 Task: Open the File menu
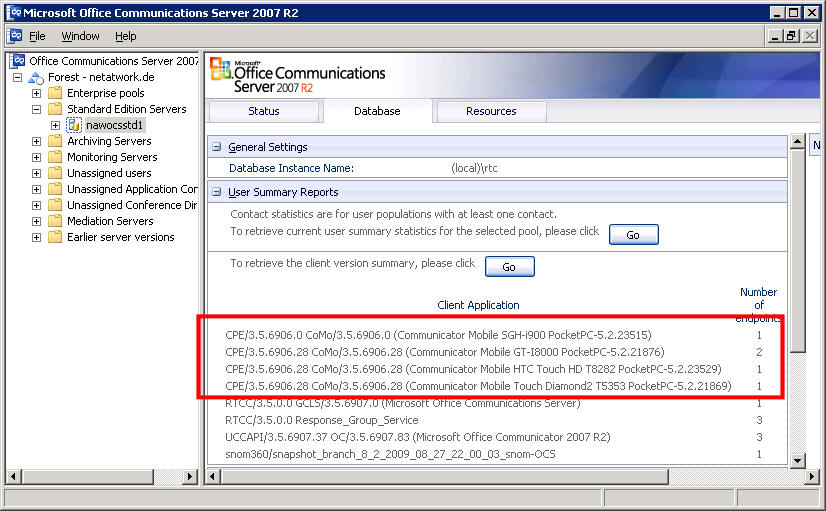[37, 36]
